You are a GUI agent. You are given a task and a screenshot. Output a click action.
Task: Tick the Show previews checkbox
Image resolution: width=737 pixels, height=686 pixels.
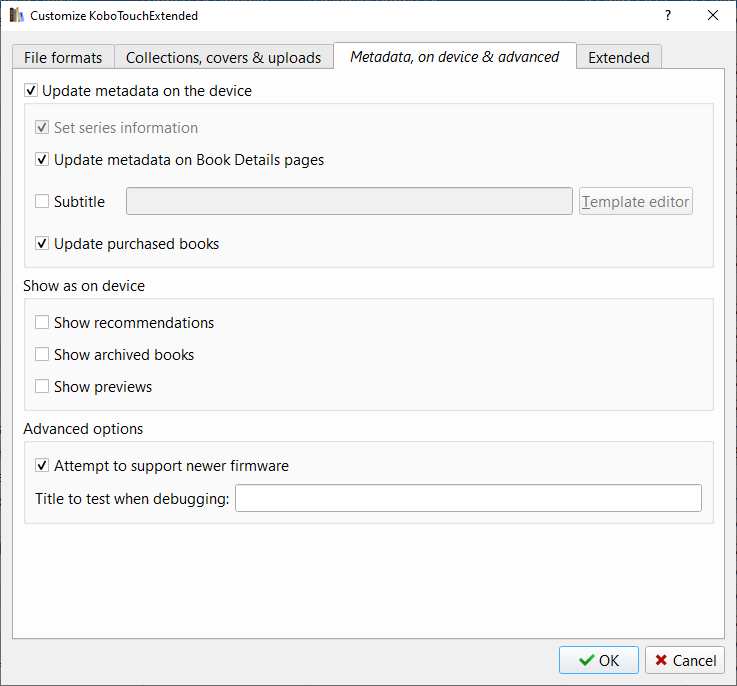click(x=42, y=387)
